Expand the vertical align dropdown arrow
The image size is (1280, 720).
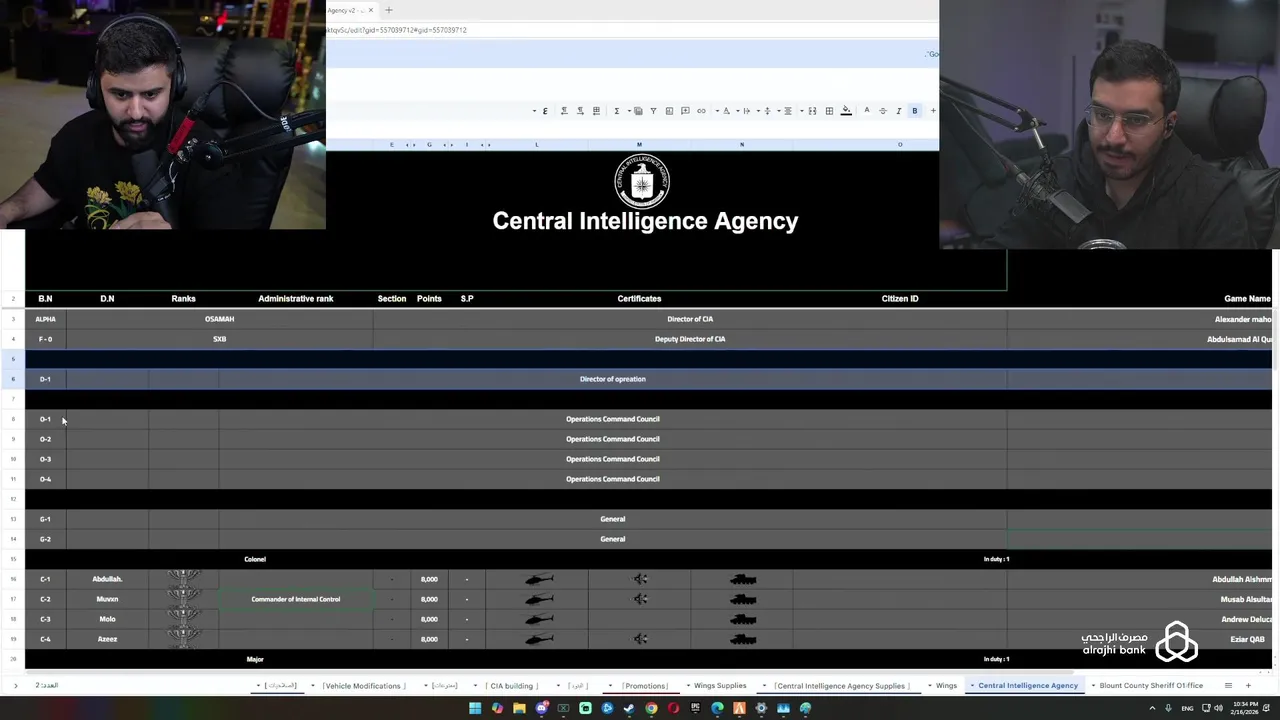[758, 111]
